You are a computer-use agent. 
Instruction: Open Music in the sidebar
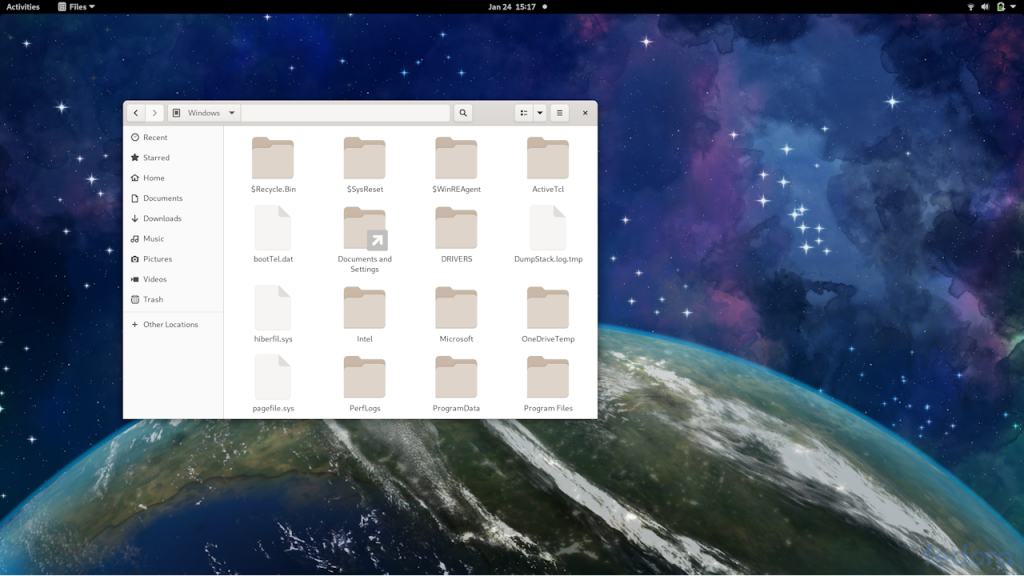[173, 238]
